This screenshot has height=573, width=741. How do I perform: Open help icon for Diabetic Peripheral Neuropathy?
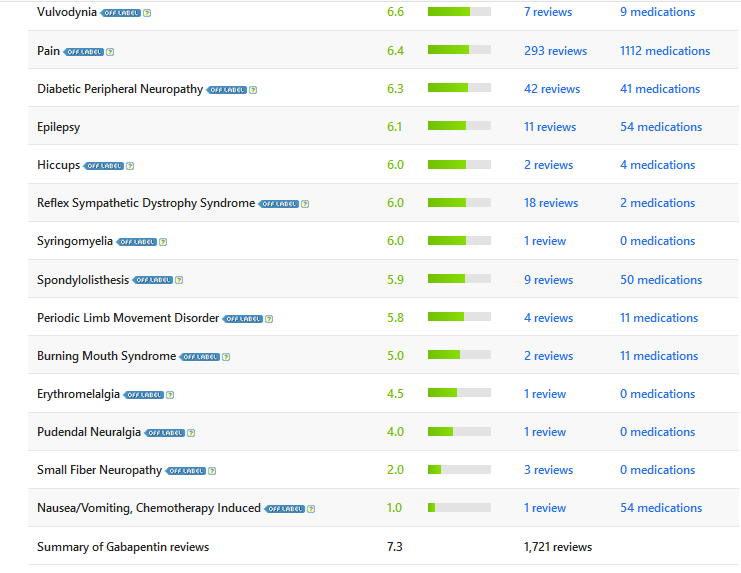253,90
